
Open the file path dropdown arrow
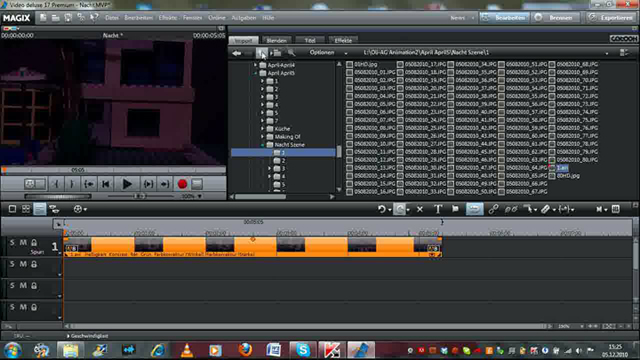607,53
